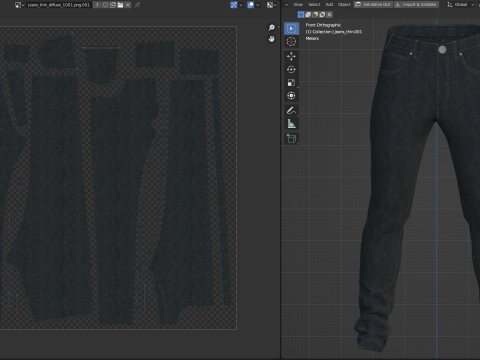Open the View menu in 3D viewport
The image size is (480, 360).
pyautogui.click(x=298, y=5)
